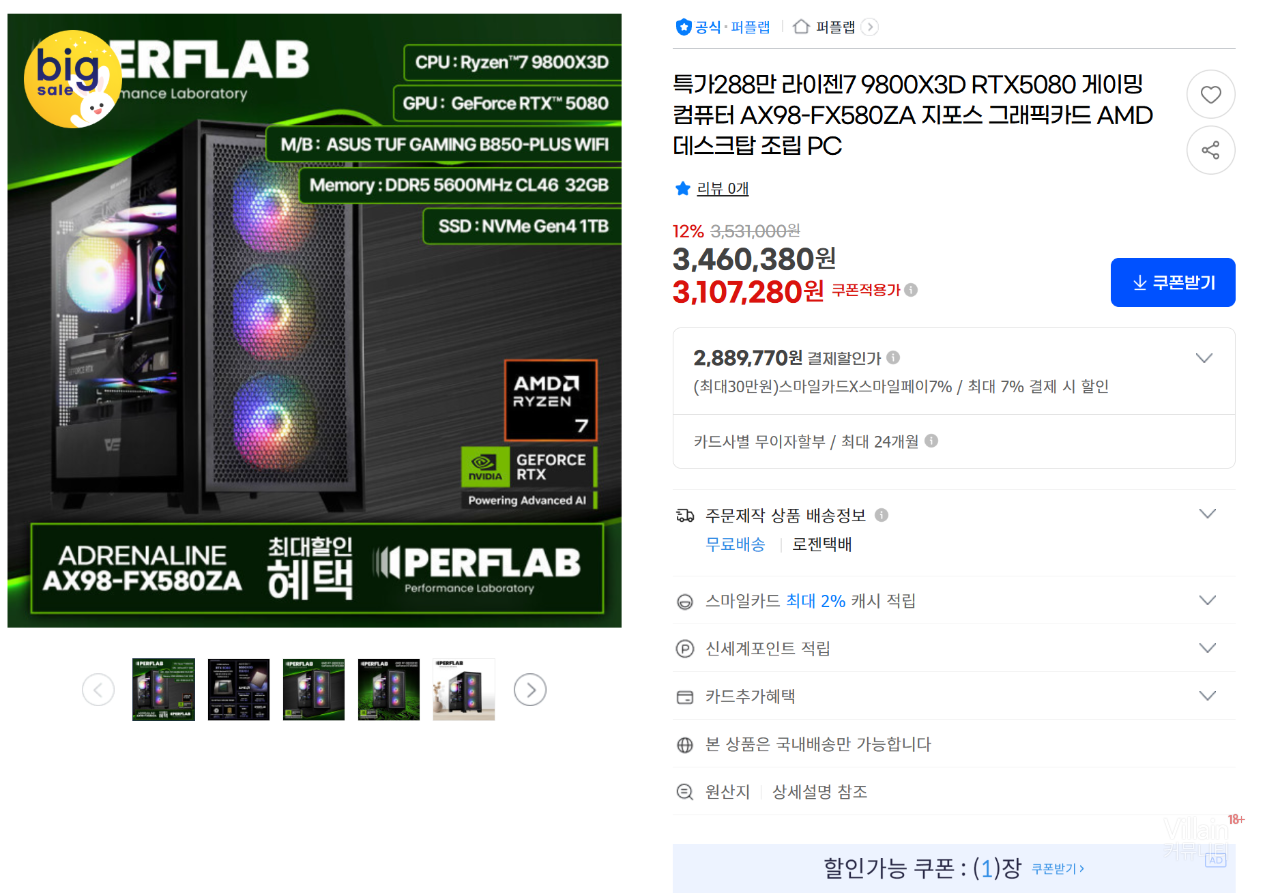Expand the 결제할인가 details chevron
Screen dimensions: 1280x895
[x=1204, y=358]
